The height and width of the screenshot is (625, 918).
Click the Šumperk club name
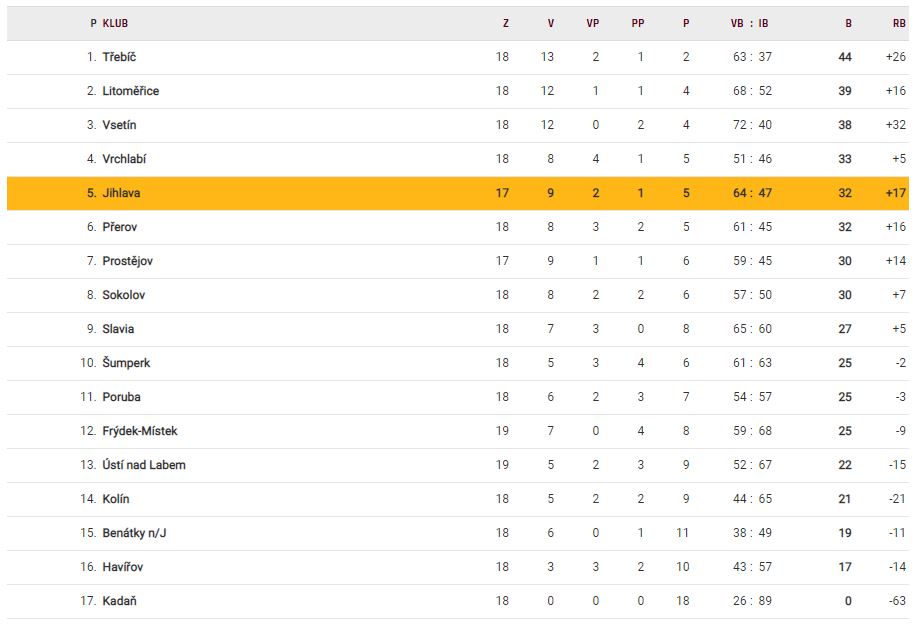click(126, 363)
